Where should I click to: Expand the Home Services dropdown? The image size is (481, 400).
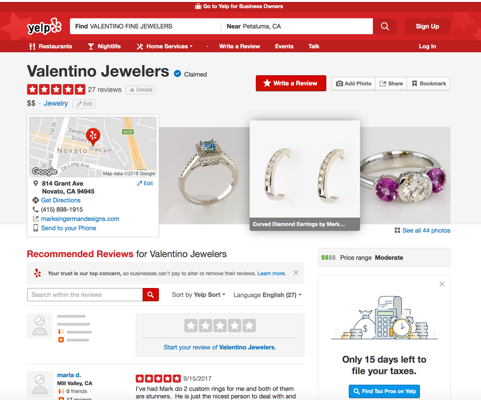pyautogui.click(x=164, y=46)
